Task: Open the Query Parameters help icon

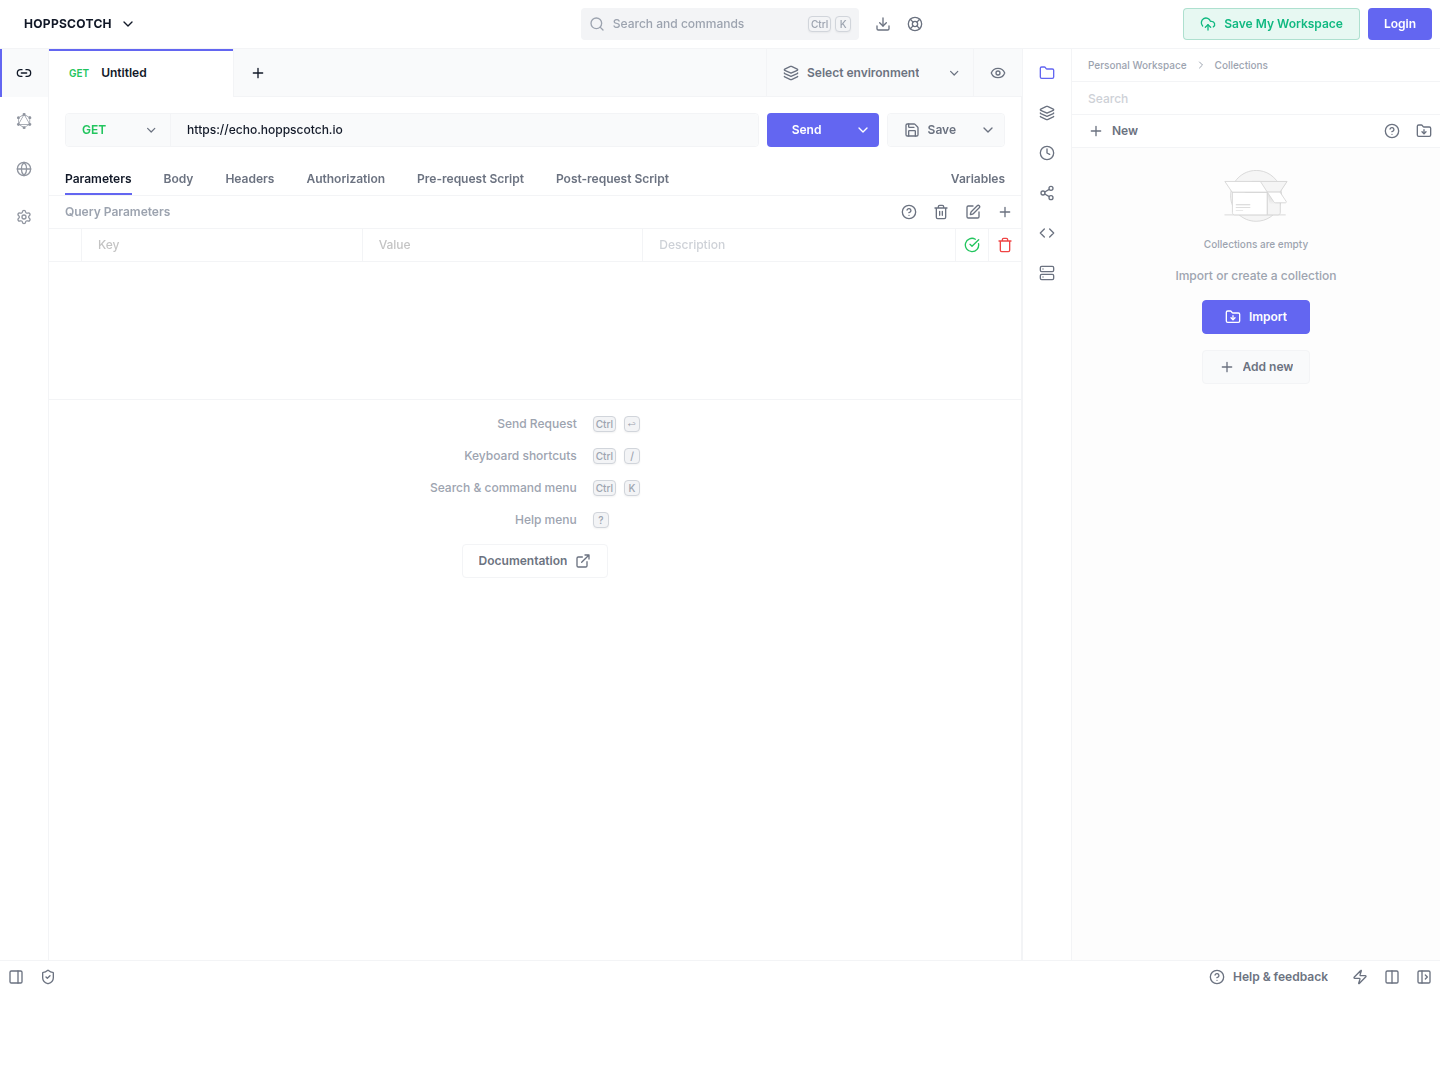Action: (909, 212)
